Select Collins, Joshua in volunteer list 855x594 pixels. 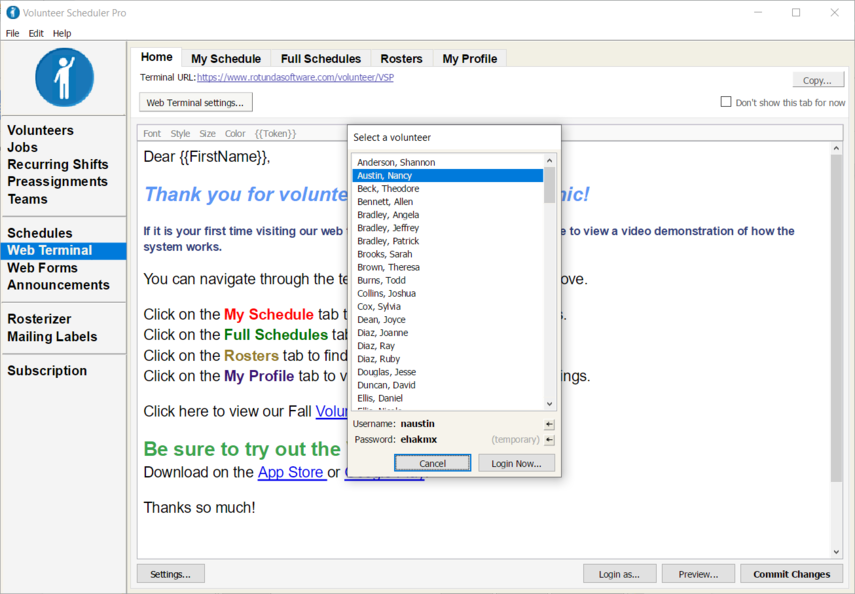tap(448, 293)
